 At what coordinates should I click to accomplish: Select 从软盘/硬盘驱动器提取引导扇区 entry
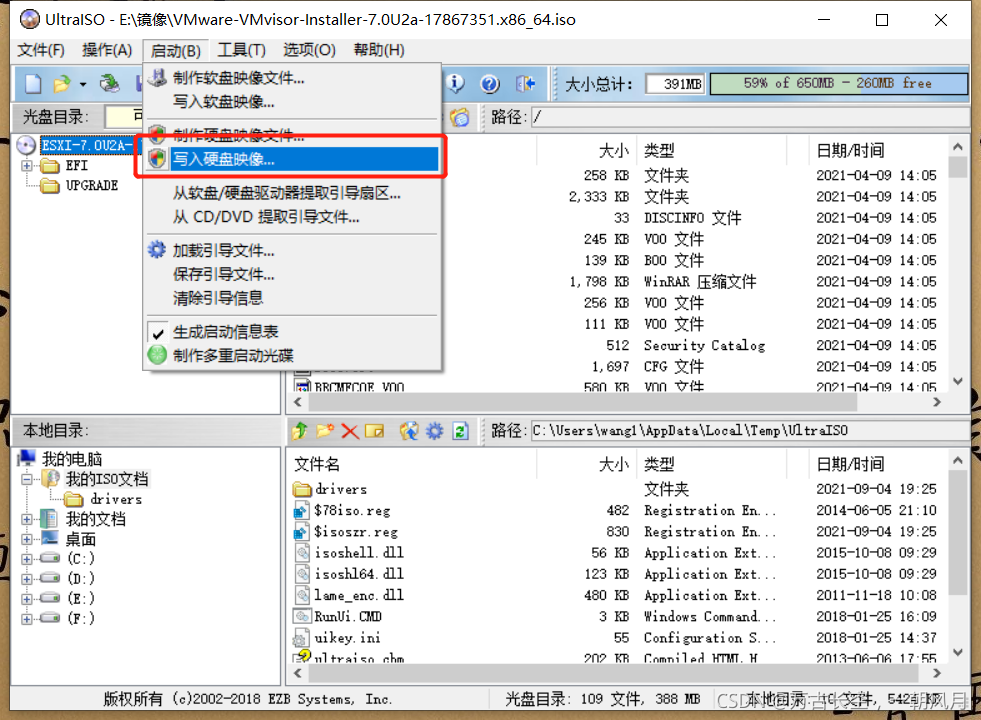pyautogui.click(x=287, y=193)
